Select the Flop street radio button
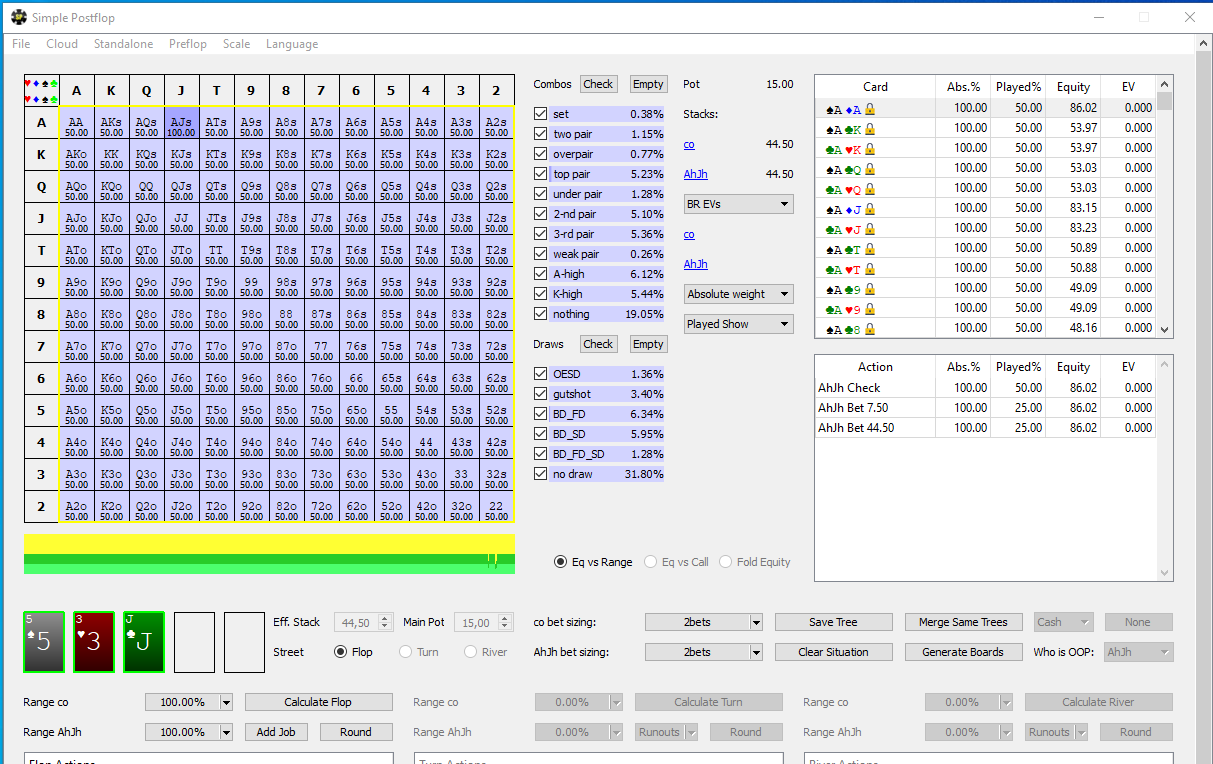 [341, 652]
